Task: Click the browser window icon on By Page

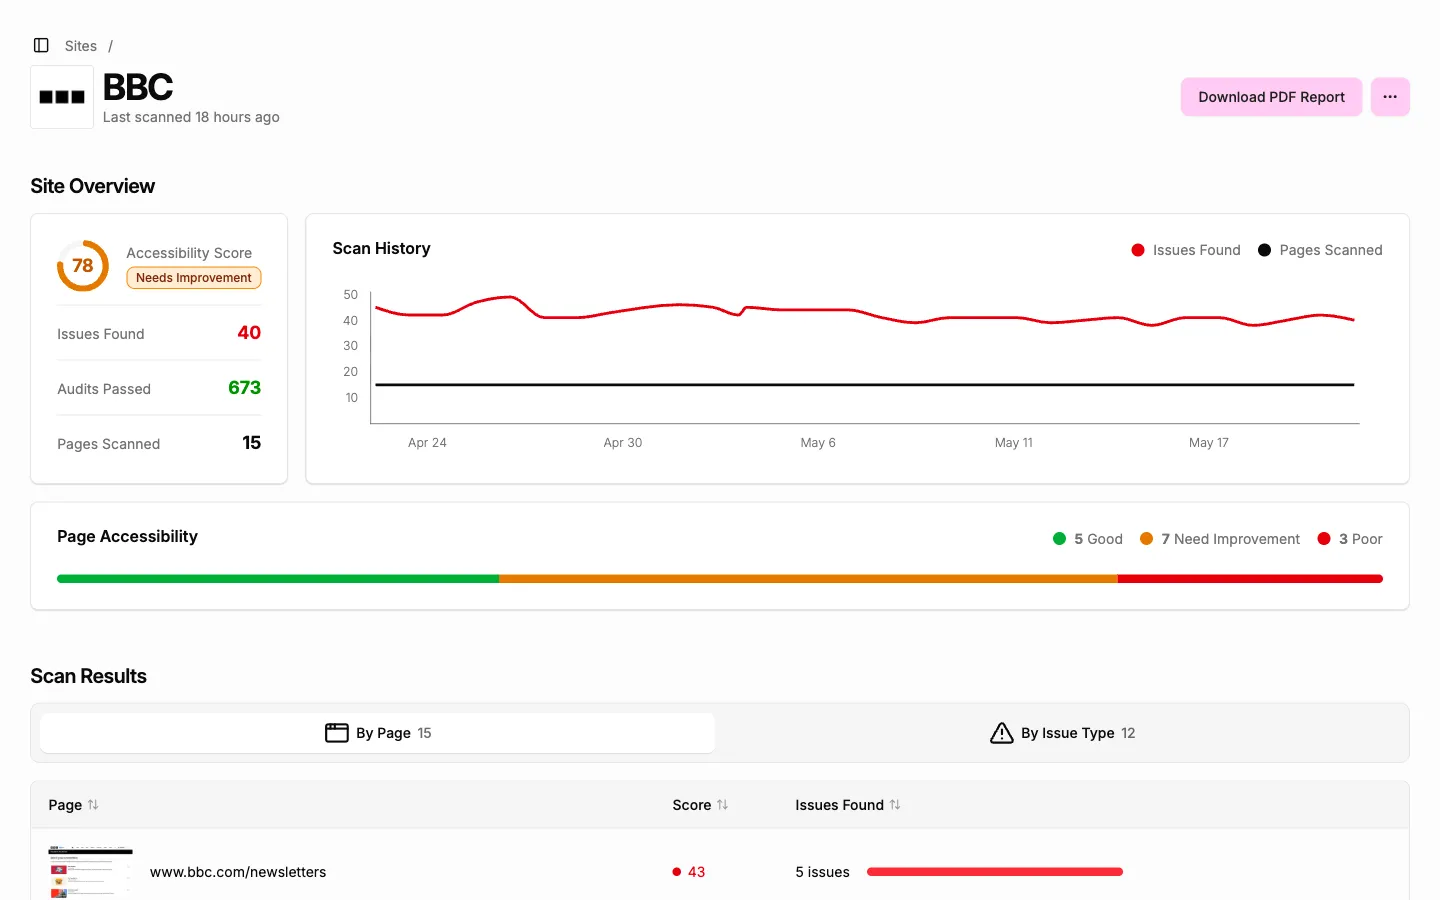Action: click(337, 733)
